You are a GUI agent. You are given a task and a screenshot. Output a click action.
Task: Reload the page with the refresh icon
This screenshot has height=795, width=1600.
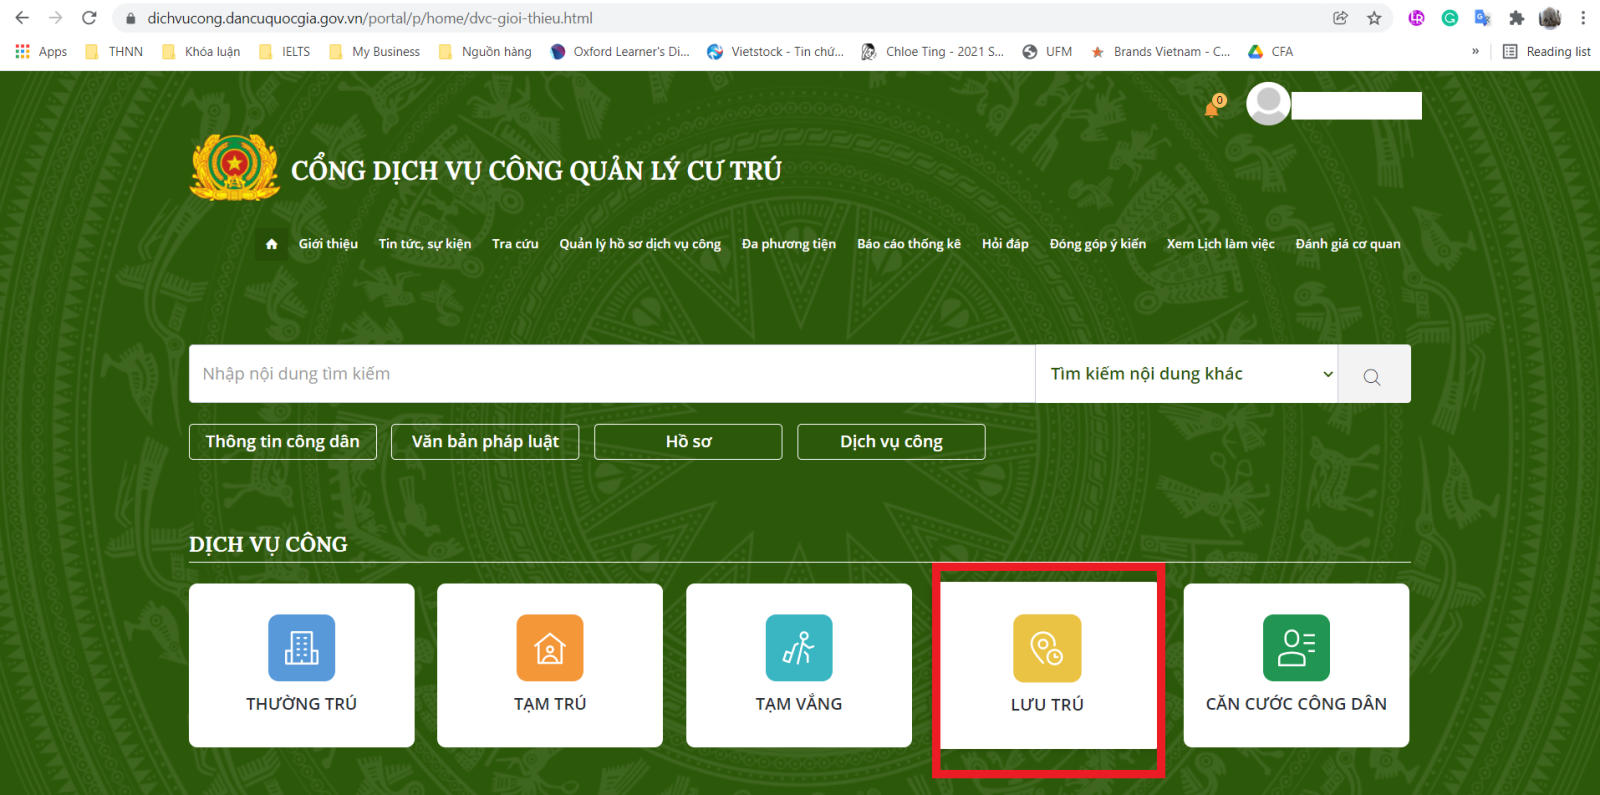click(89, 18)
